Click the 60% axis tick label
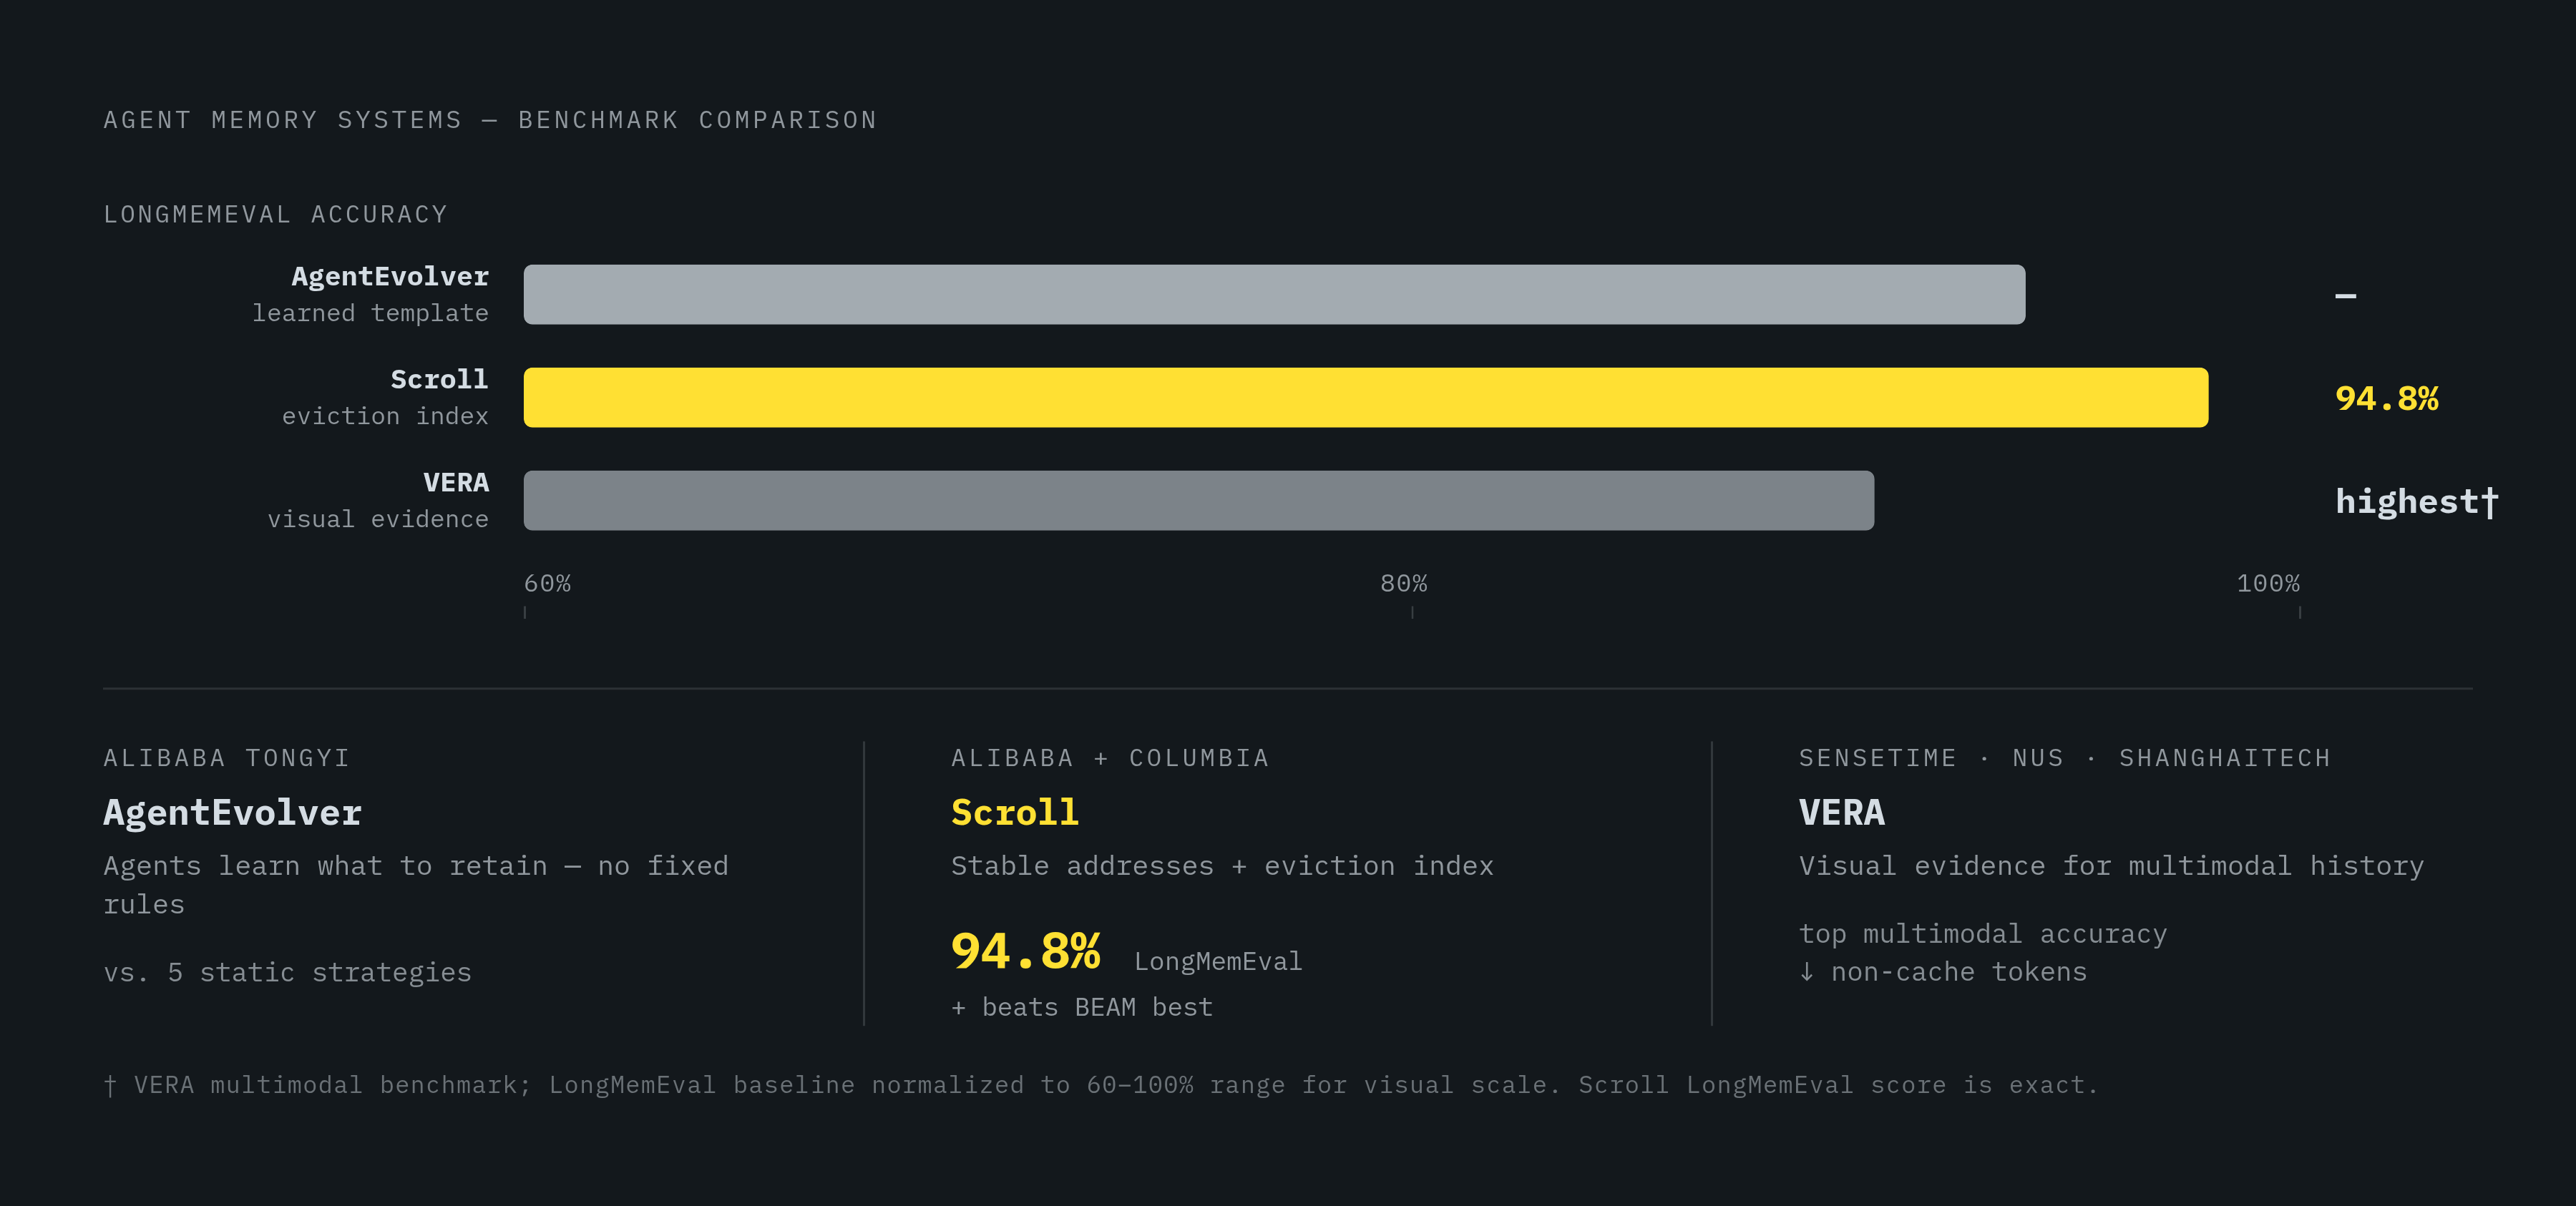Screen dimensions: 2576x1206 (547, 583)
